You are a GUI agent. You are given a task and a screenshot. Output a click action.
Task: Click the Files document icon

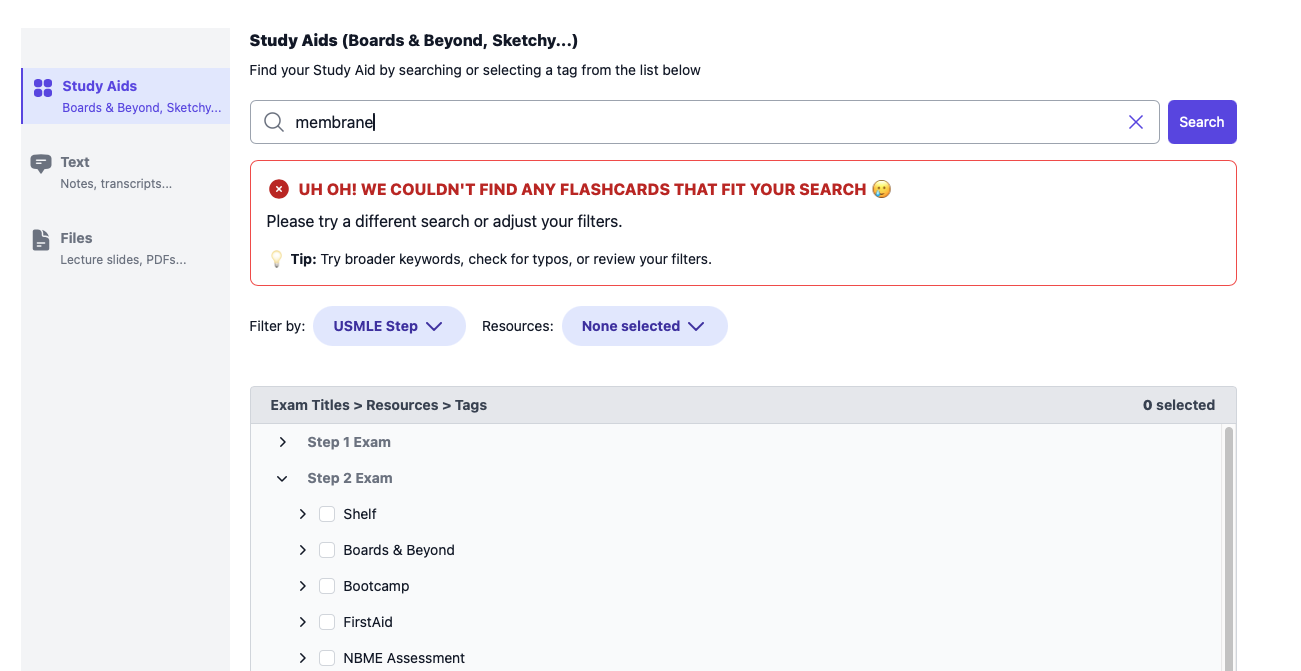click(41, 240)
